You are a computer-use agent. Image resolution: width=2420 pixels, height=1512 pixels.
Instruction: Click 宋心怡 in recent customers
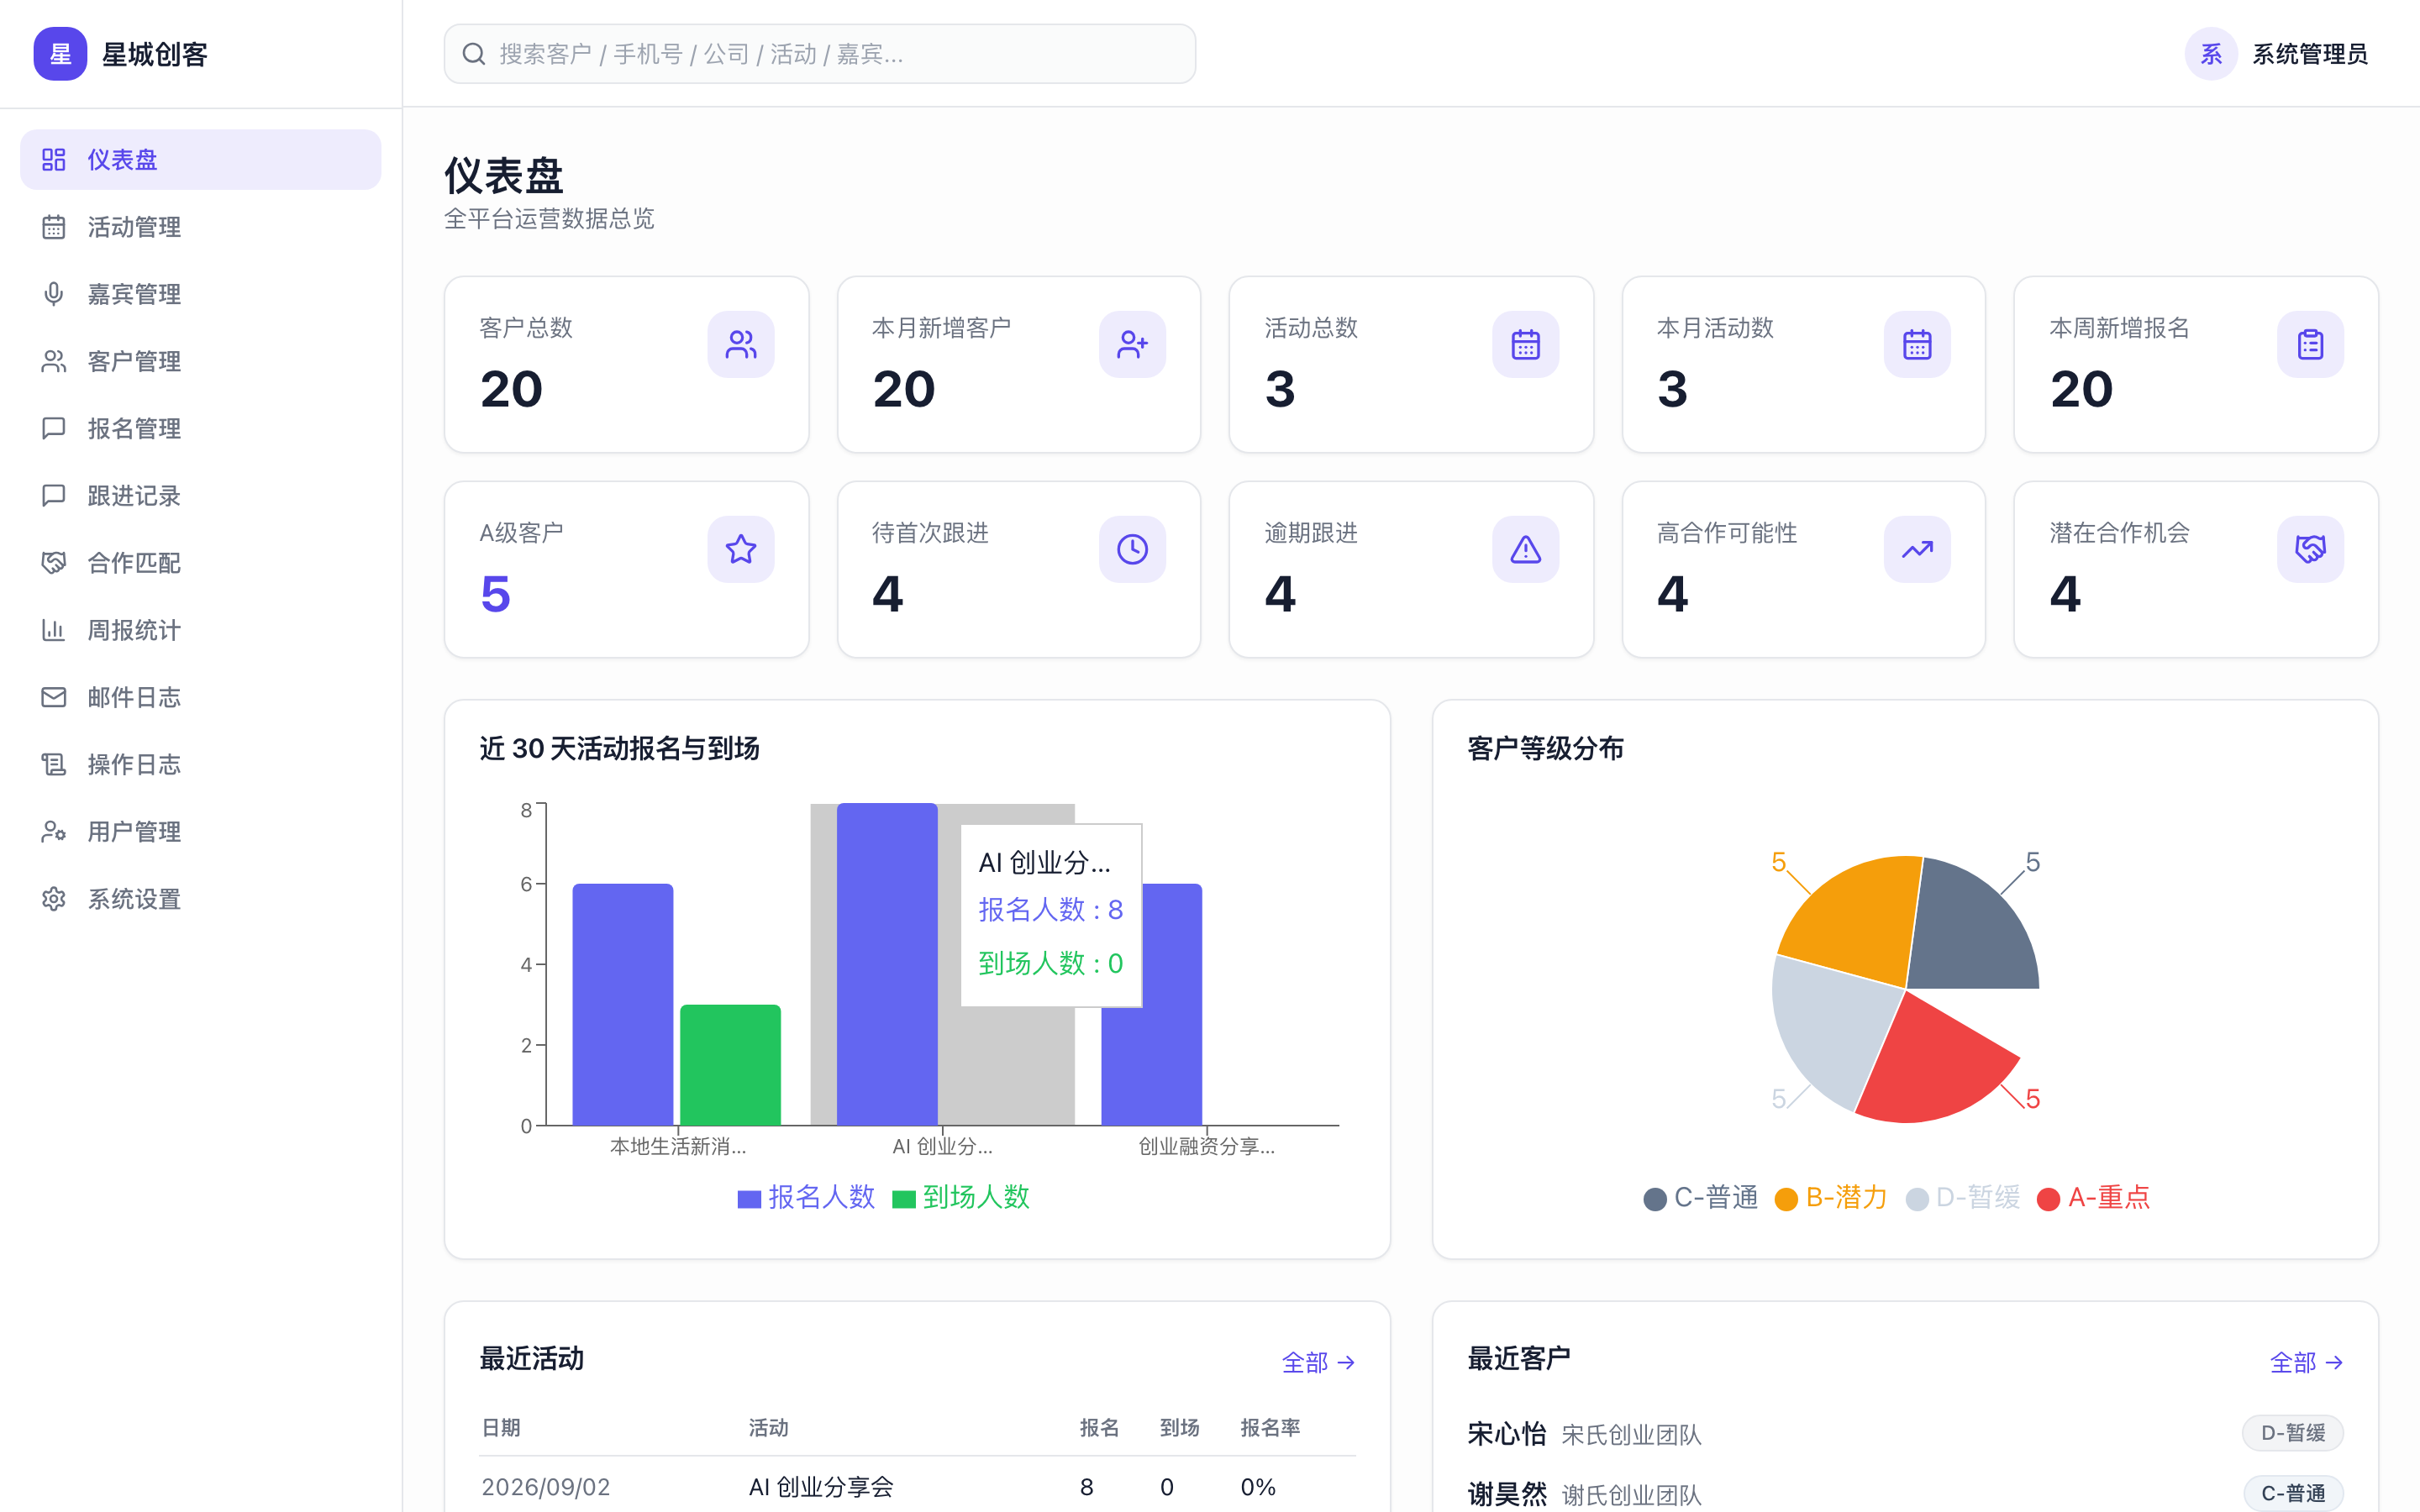coord(1506,1434)
